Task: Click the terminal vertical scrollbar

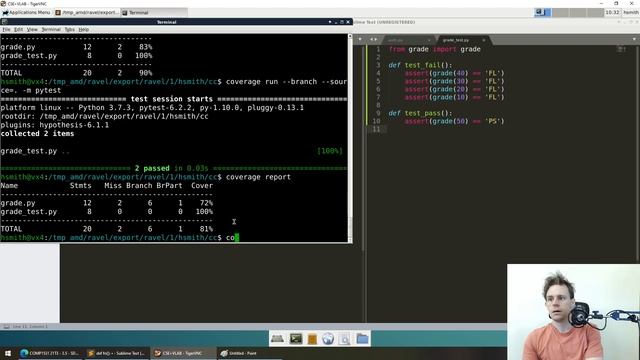Action: (350, 139)
